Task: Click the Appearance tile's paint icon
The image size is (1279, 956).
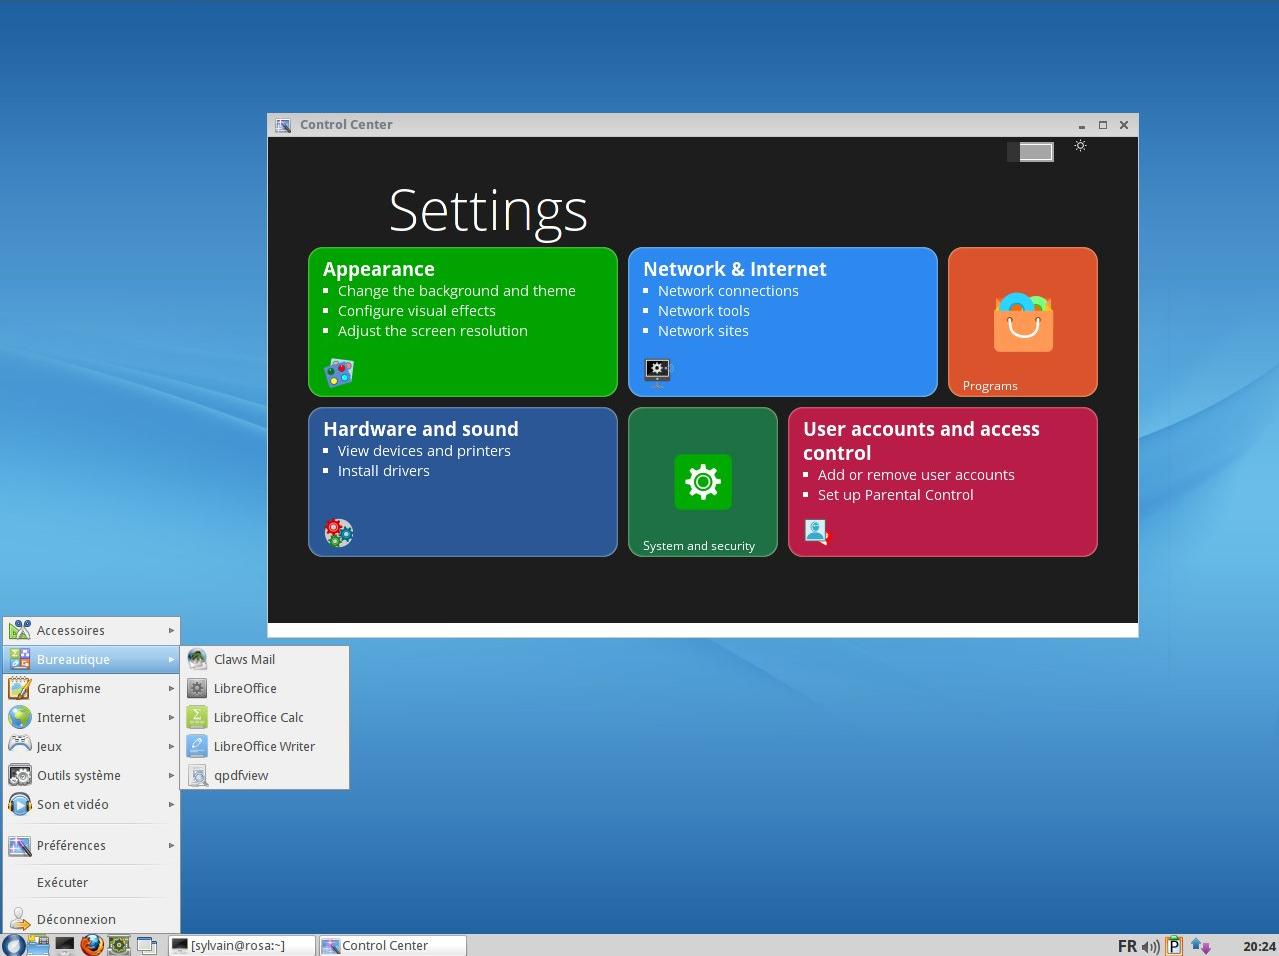Action: point(339,372)
